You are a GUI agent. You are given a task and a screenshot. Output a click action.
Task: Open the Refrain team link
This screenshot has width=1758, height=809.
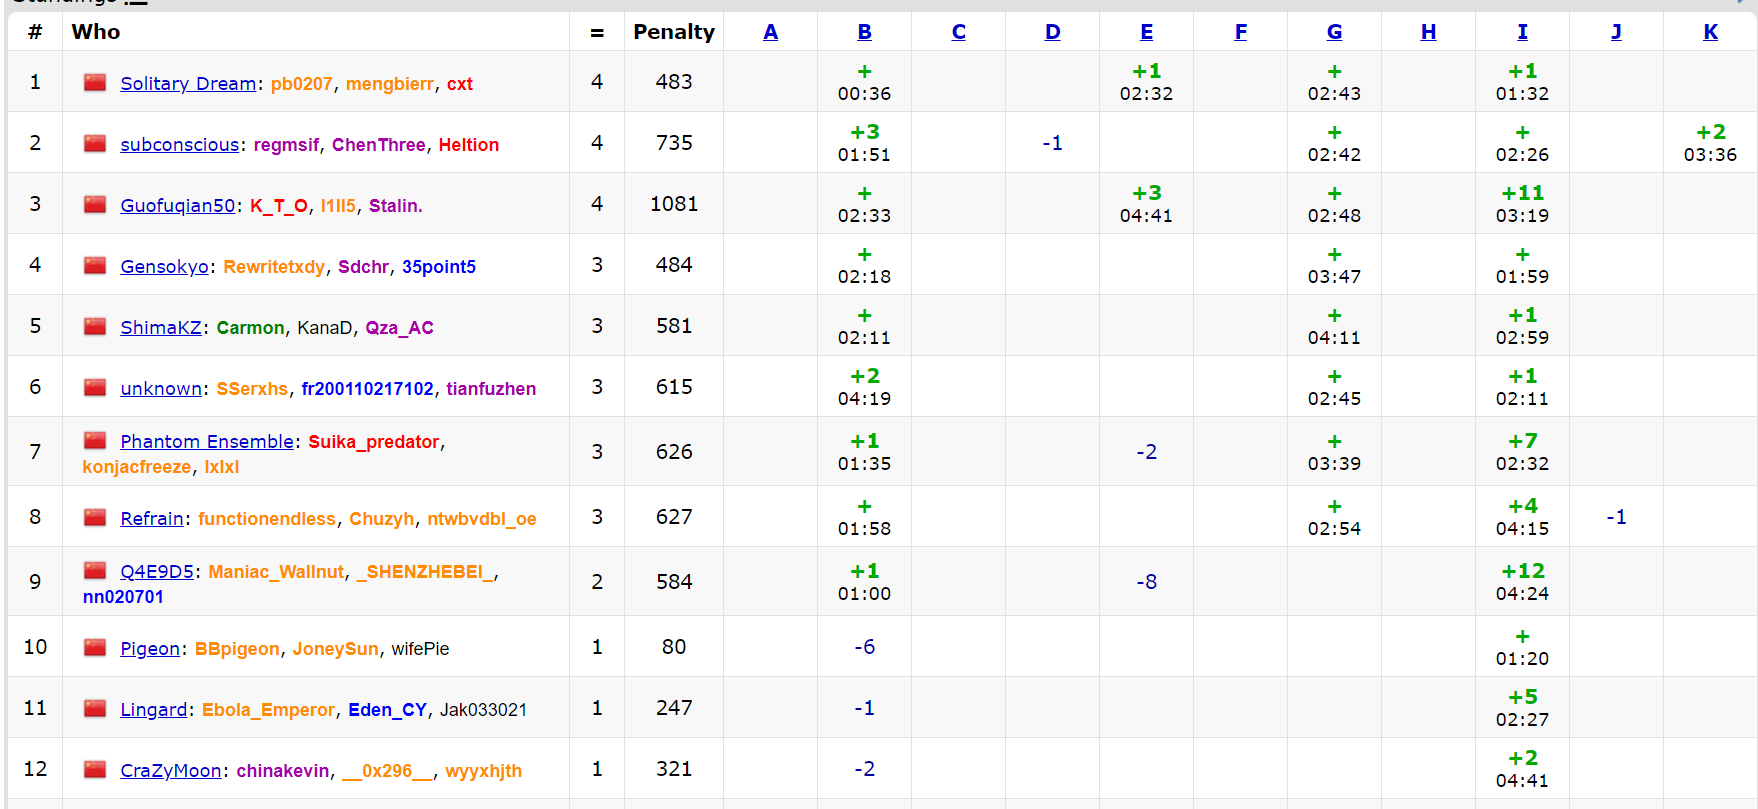[151, 519]
